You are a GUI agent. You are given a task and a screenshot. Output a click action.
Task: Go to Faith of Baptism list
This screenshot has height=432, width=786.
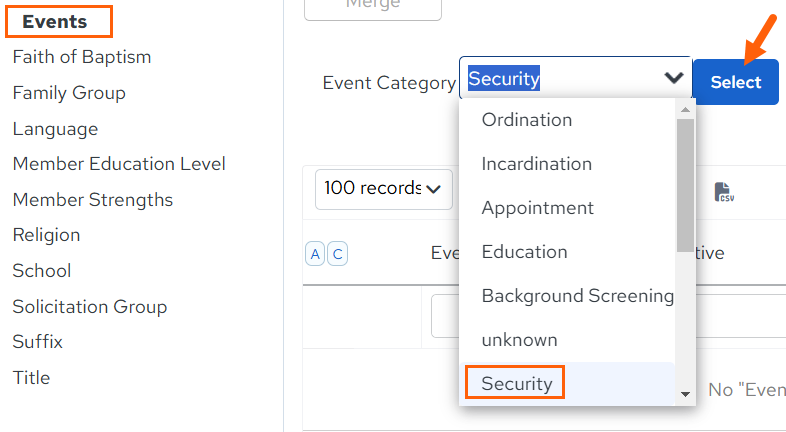tap(82, 57)
